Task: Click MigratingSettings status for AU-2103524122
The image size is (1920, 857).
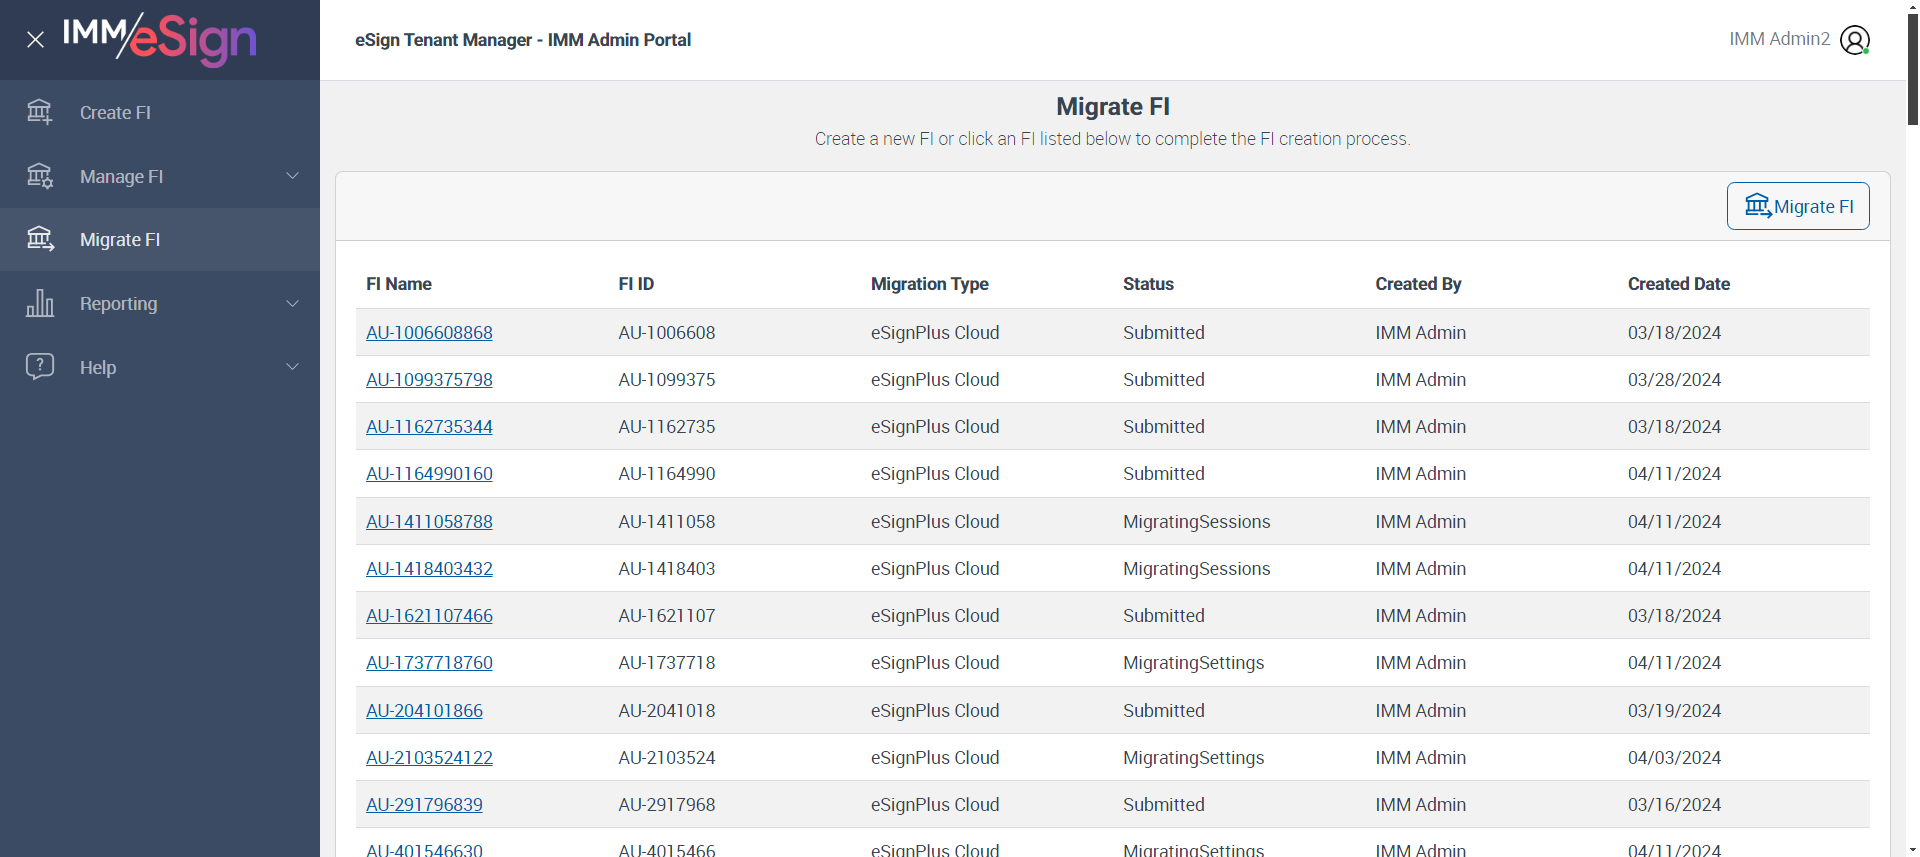Action: point(1193,758)
